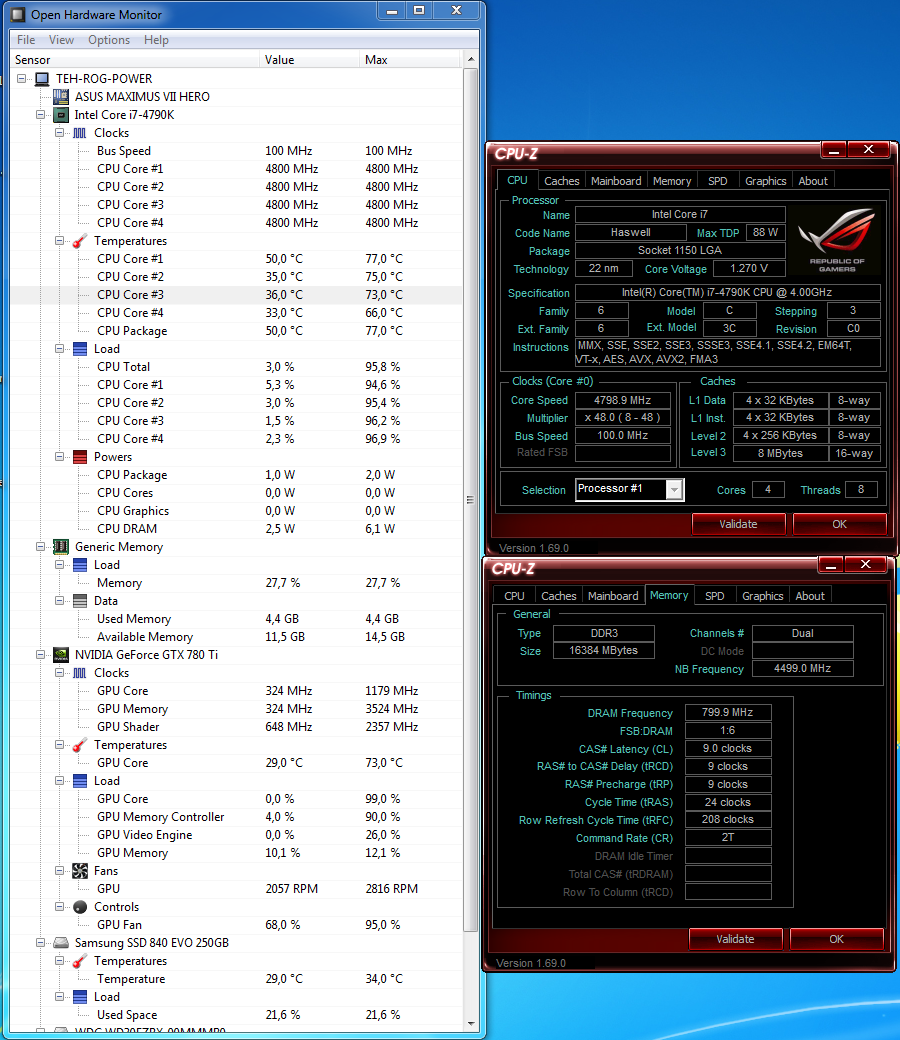Click the Clocks icon under Intel Core i7-4790K
Viewport: 900px width, 1040px height.
tap(80, 133)
